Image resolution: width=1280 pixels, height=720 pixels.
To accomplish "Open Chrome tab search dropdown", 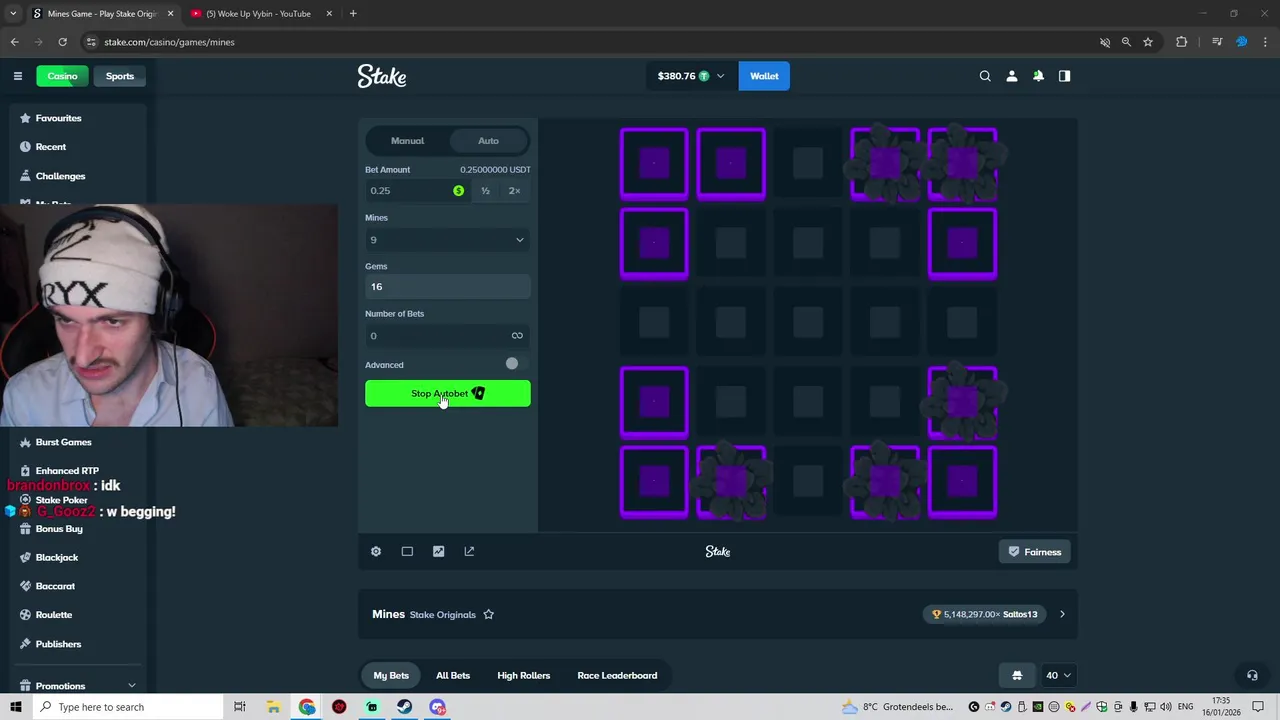I will [13, 13].
